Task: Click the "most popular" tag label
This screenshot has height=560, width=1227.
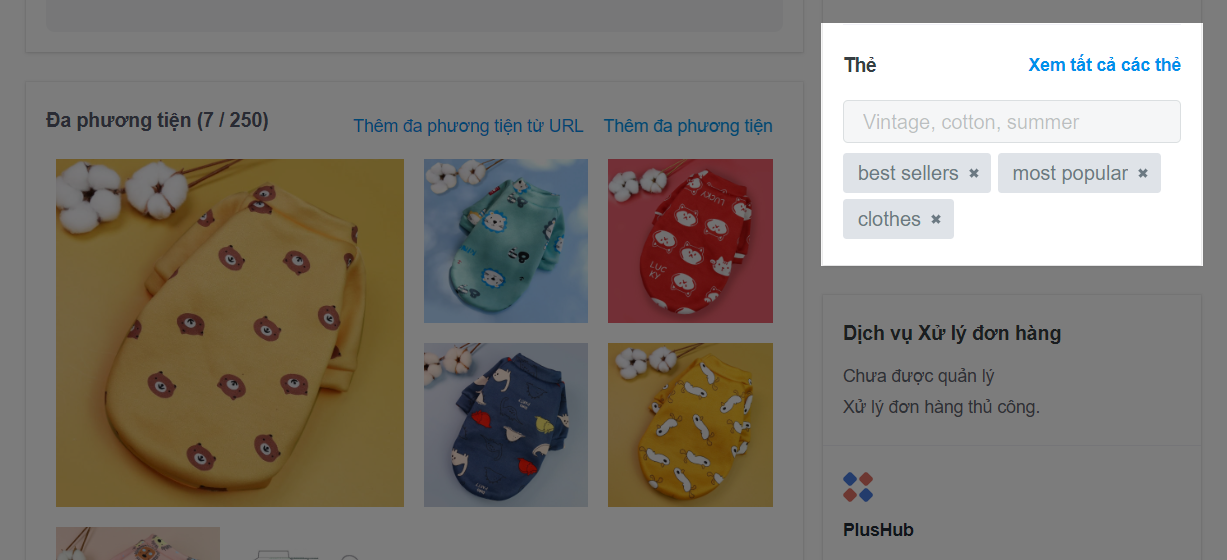Action: click(1070, 173)
